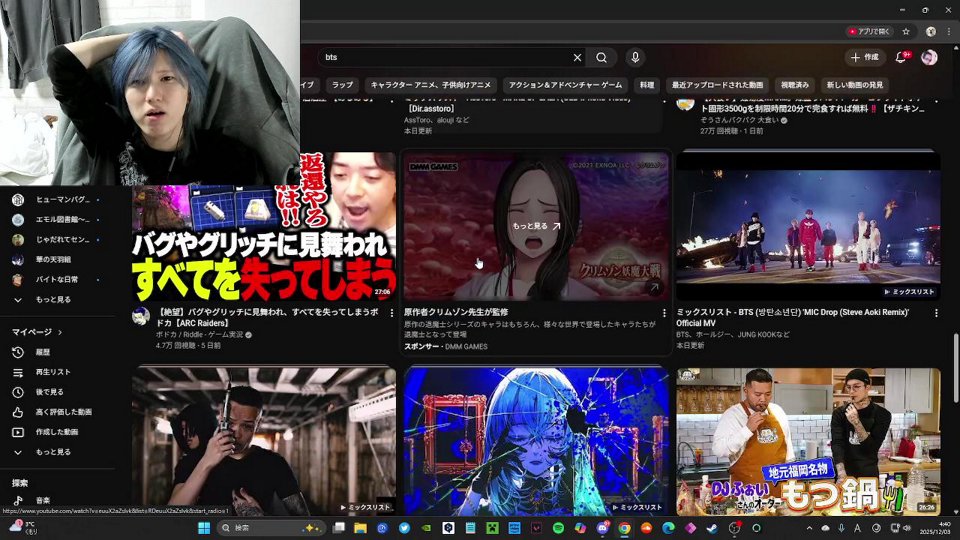Open the エモル図書館 subscription channel
This screenshot has height=540, width=960.
click(x=56, y=219)
